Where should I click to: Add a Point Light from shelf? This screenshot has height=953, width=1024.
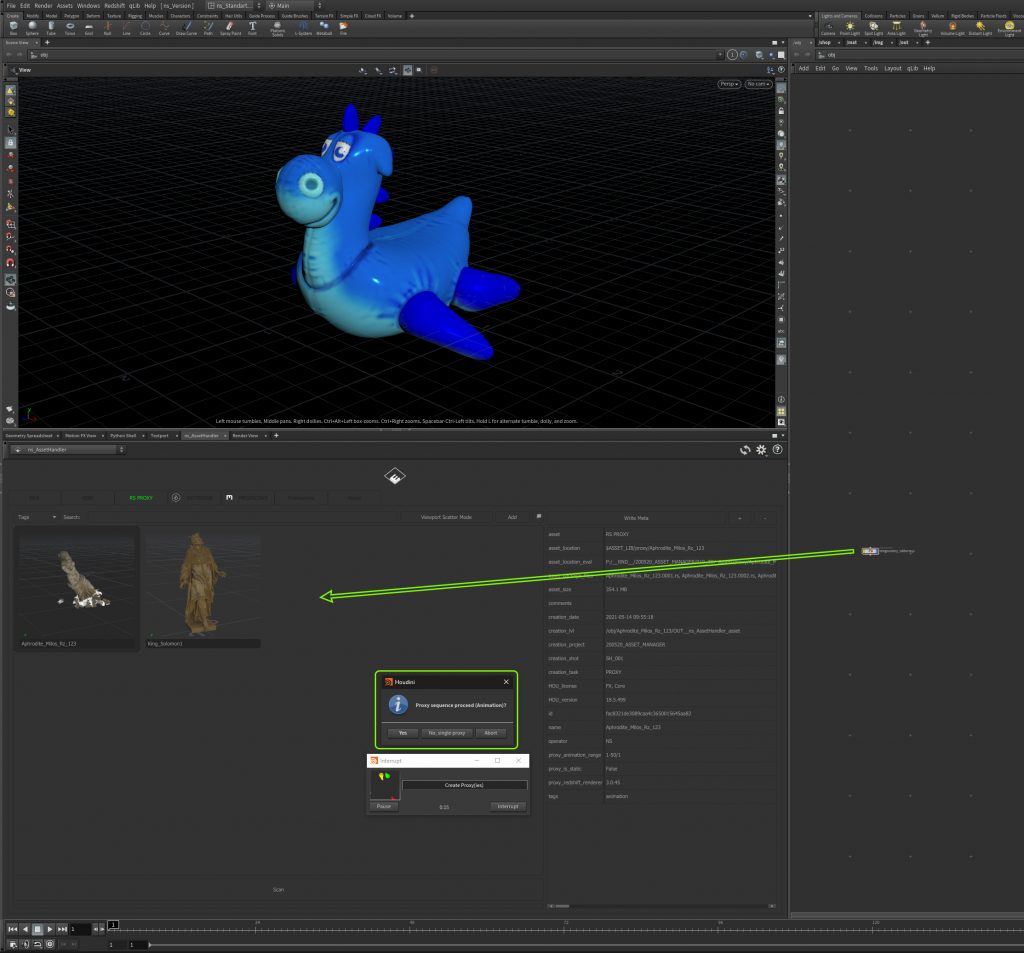click(851, 28)
